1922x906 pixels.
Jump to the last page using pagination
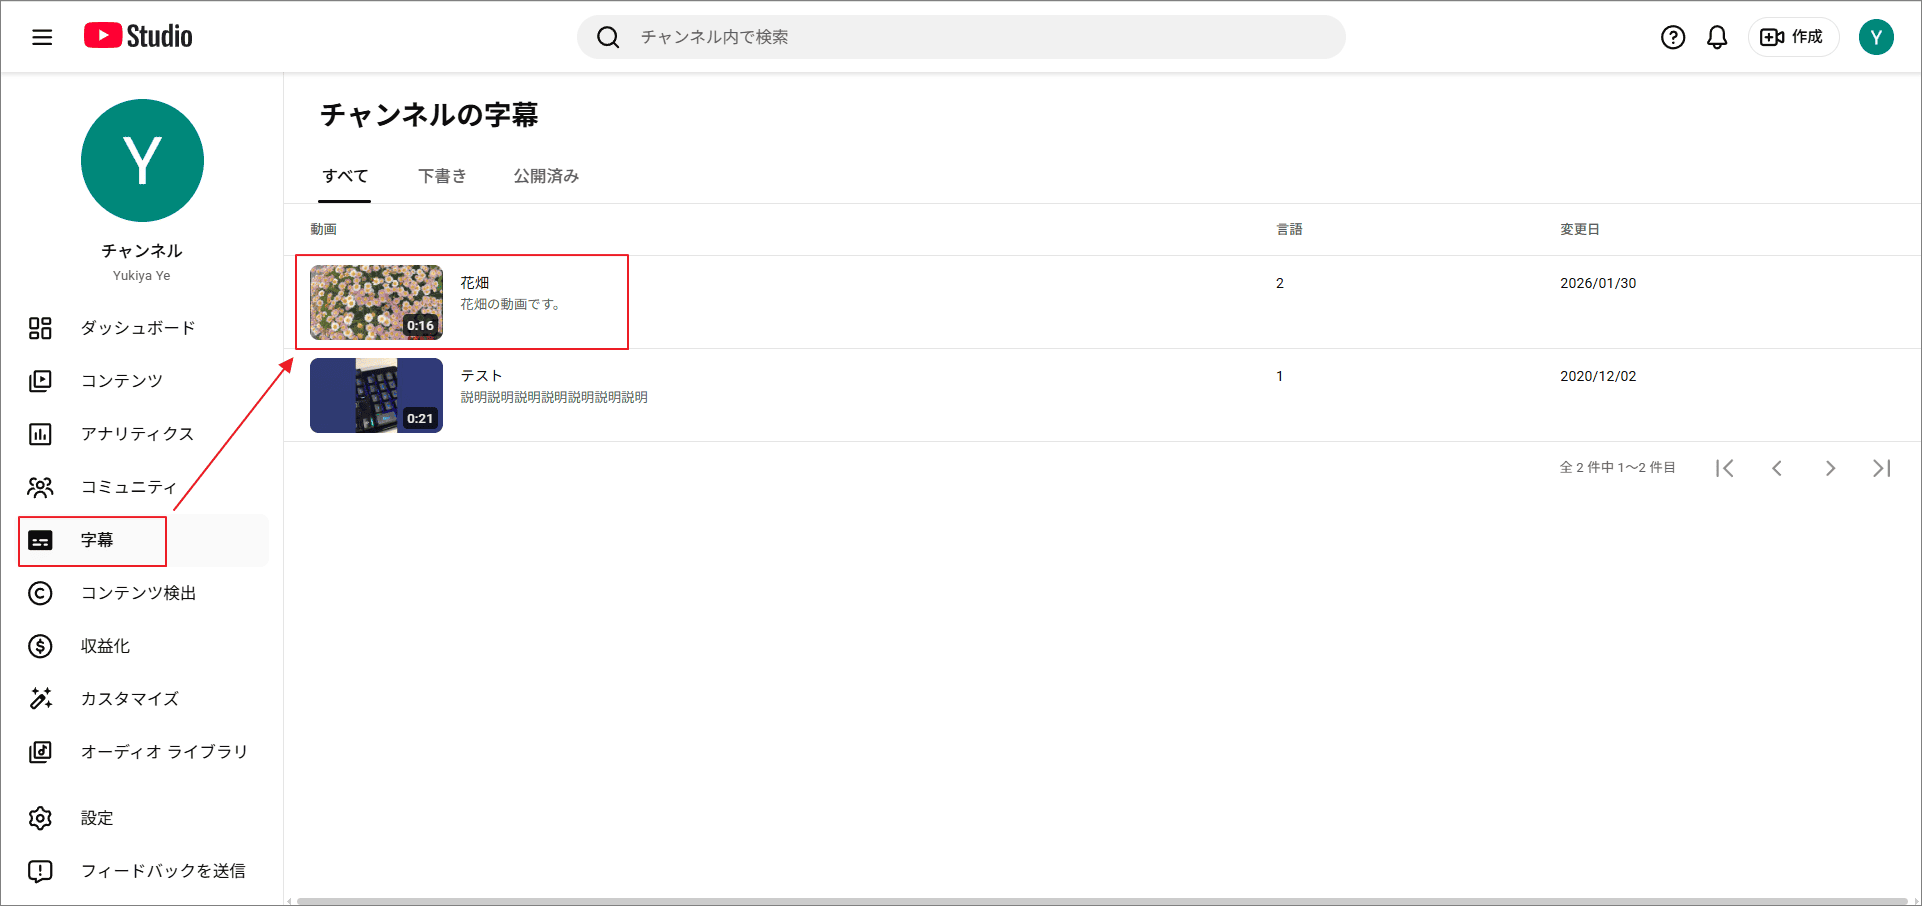coord(1882,467)
